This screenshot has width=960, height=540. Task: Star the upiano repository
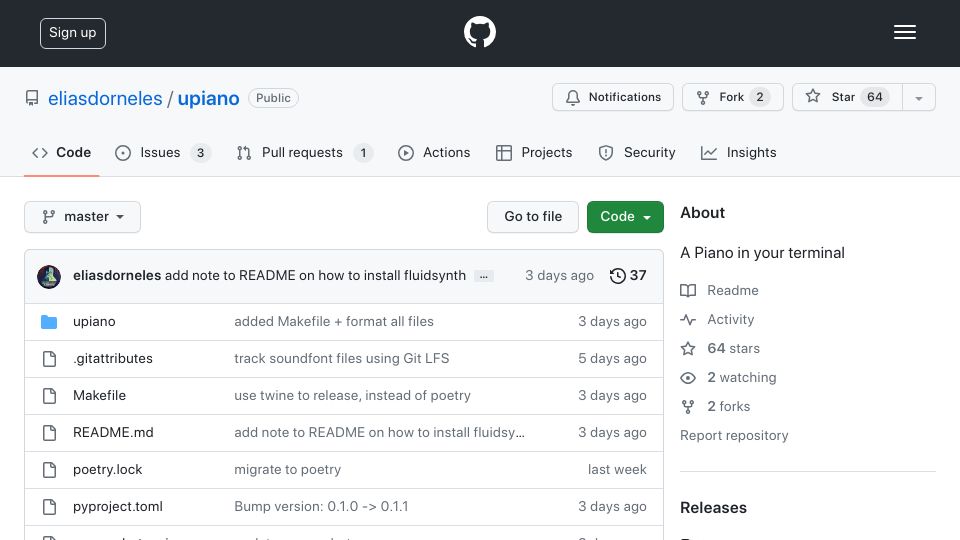pyautogui.click(x=847, y=97)
